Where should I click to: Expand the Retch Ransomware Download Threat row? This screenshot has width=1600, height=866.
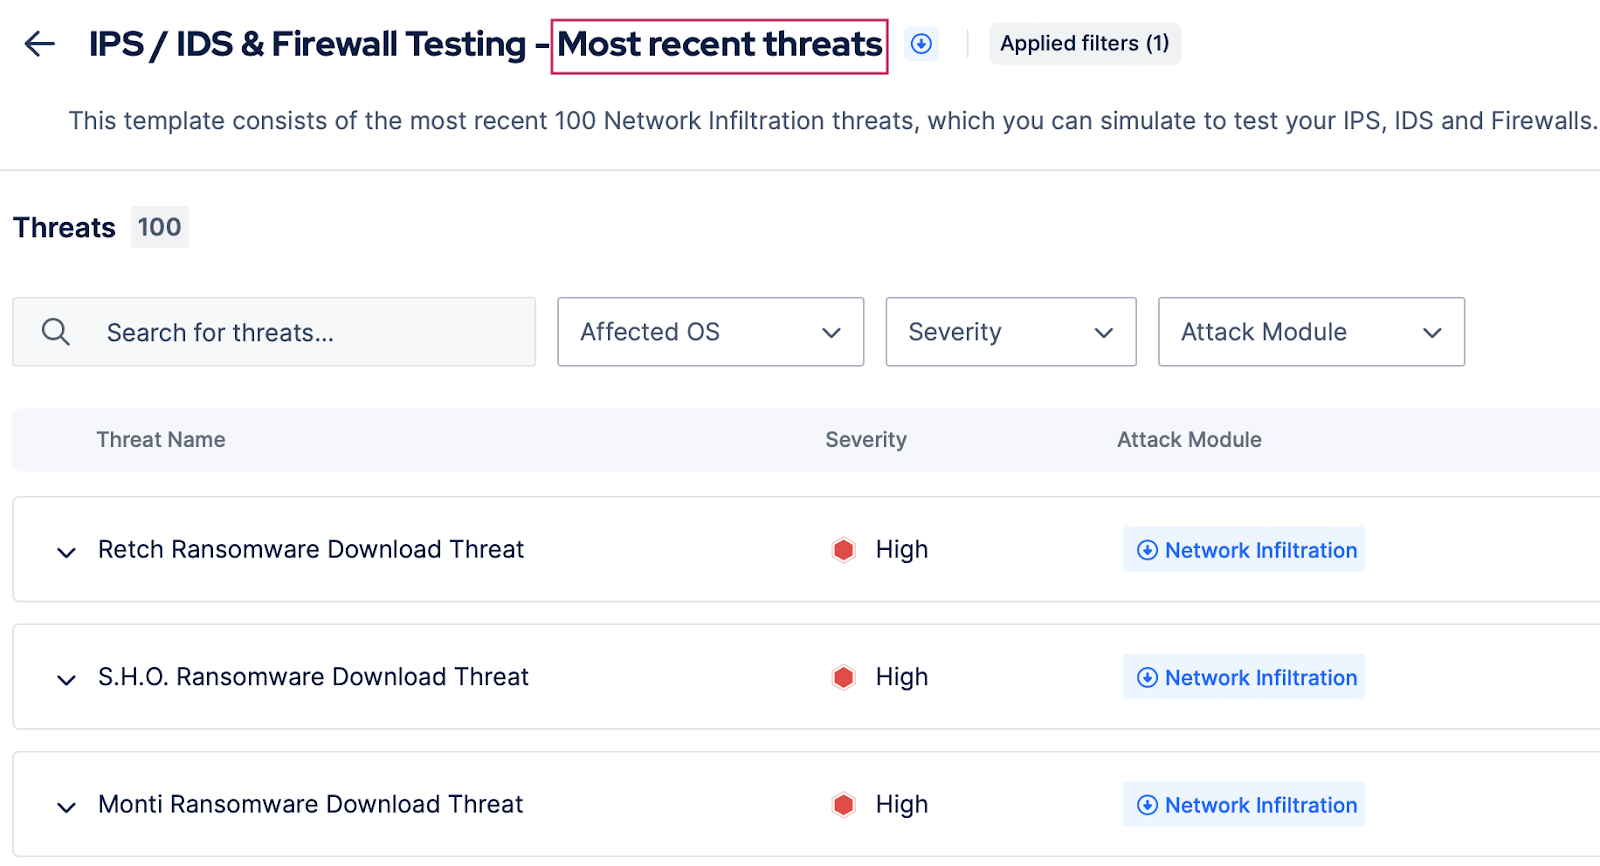pos(66,552)
